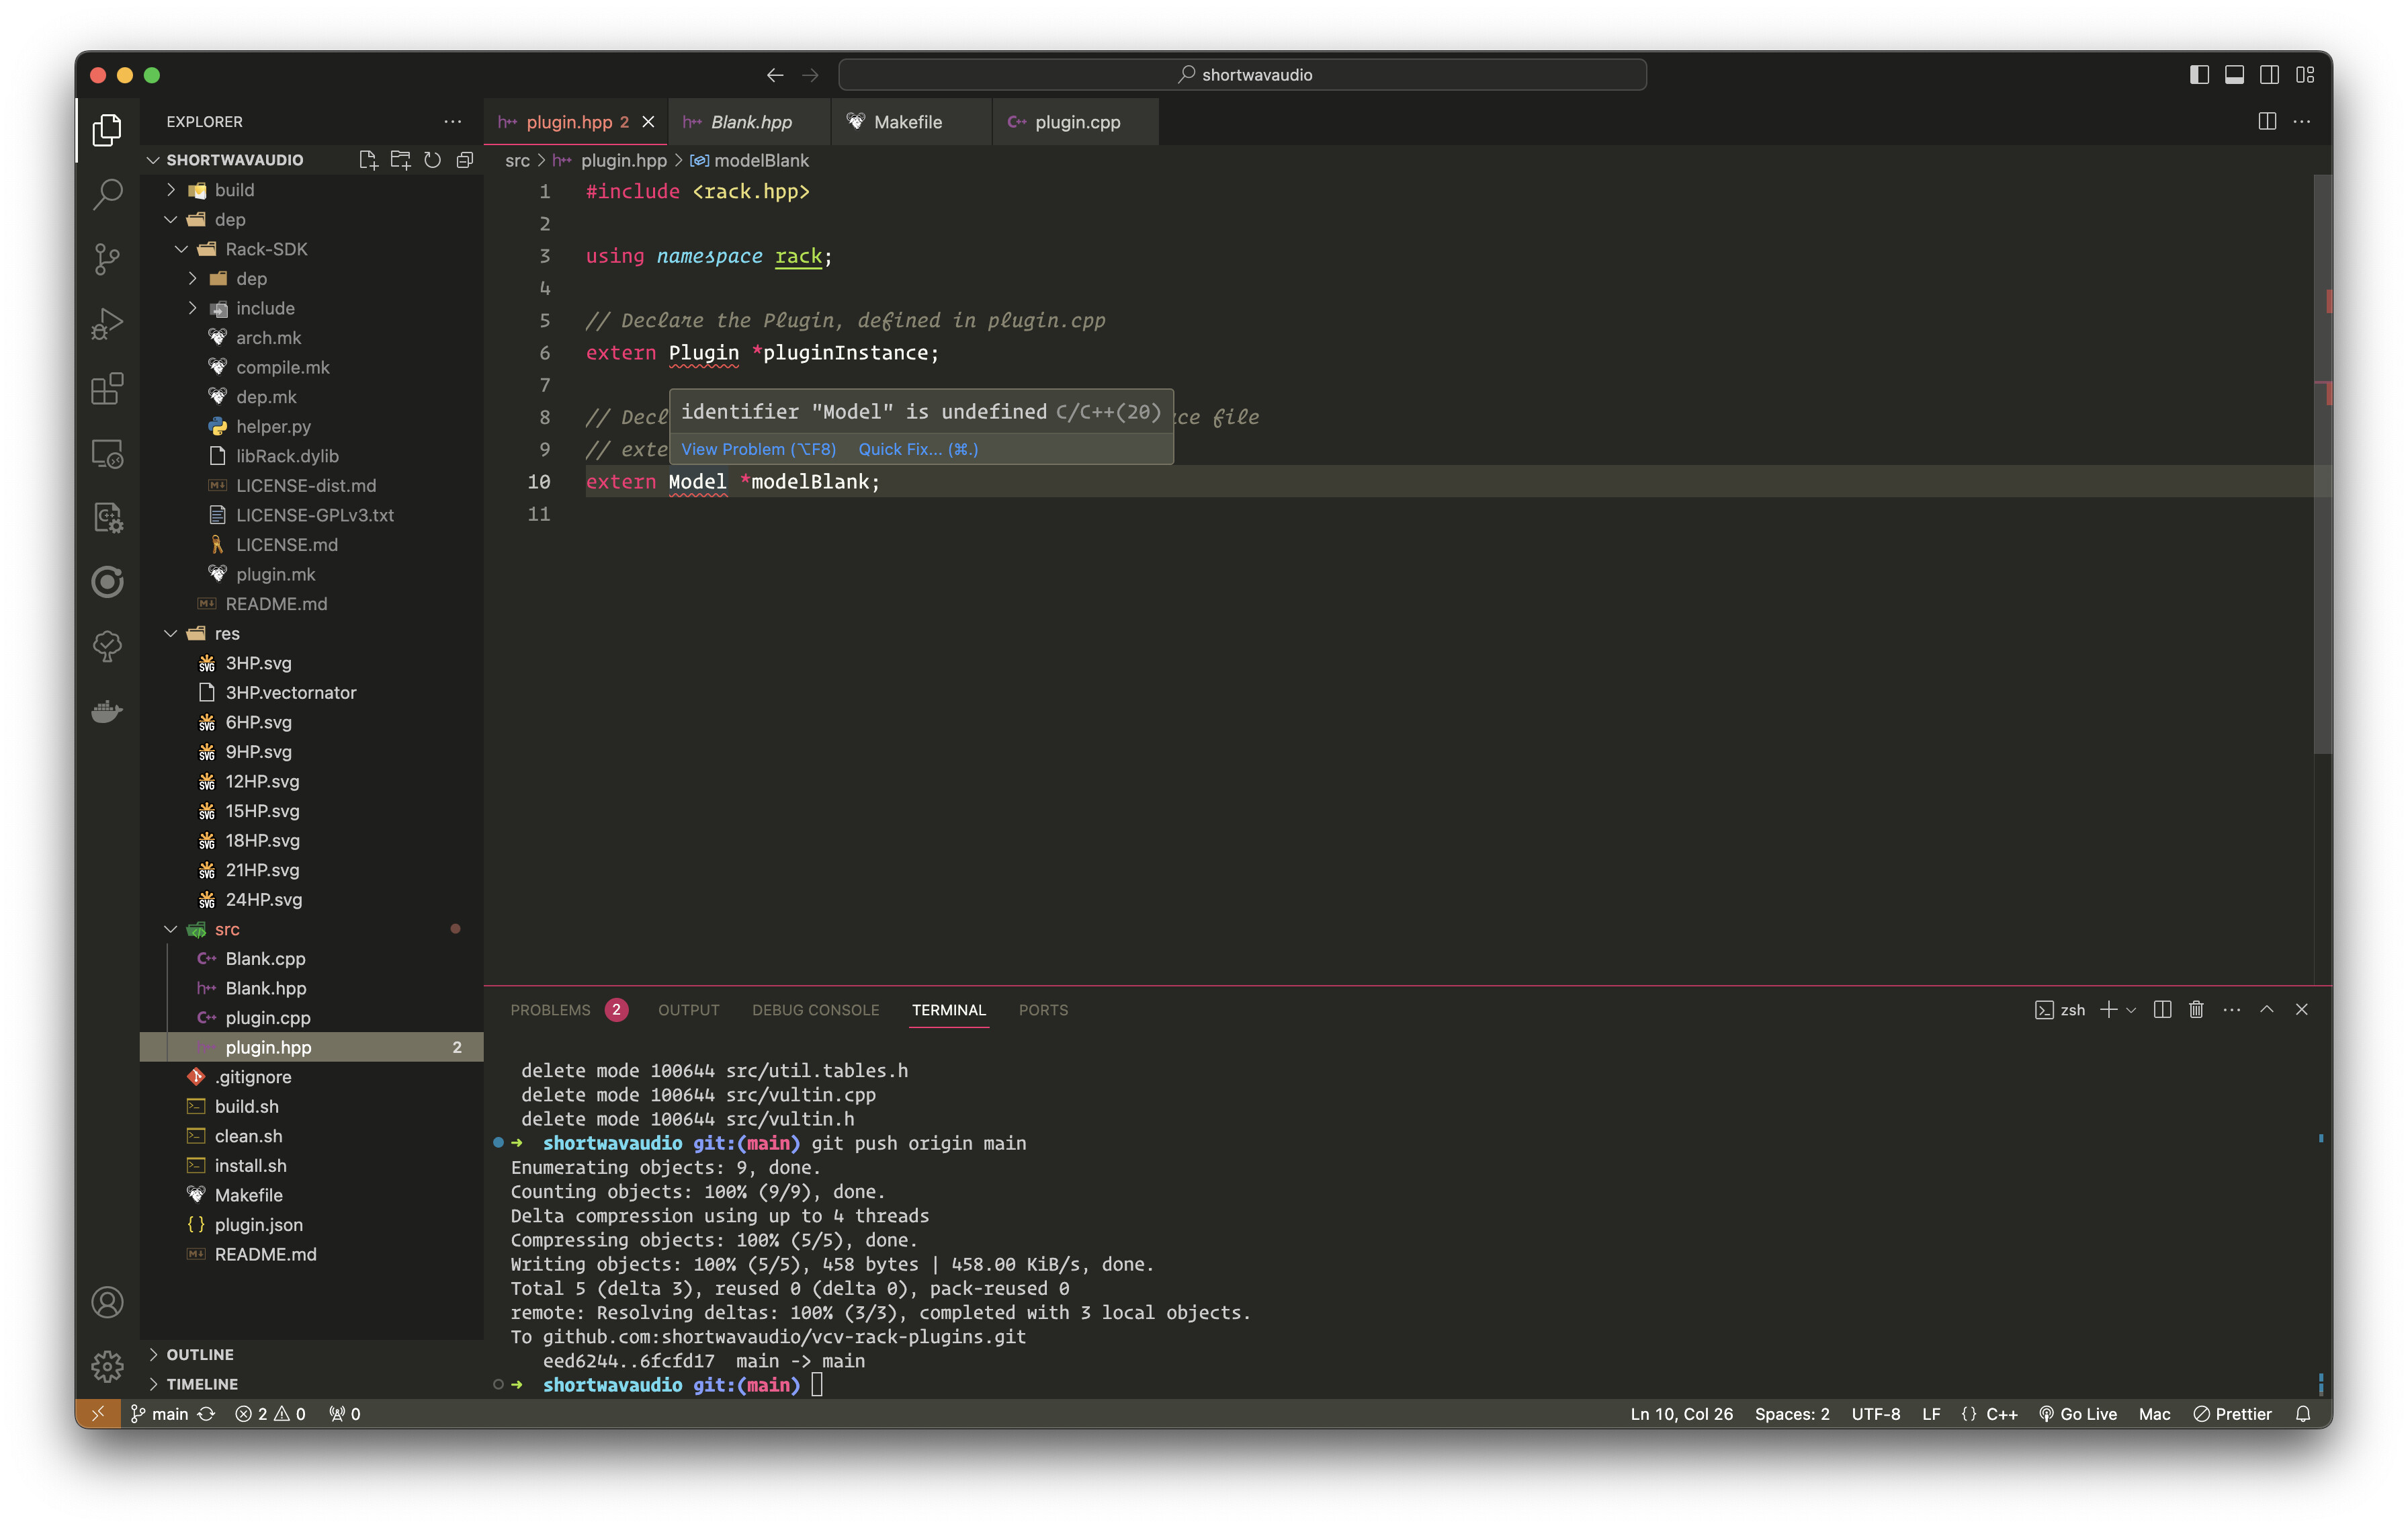
Task: Open Manage gear icon in activity bar
Action: (107, 1366)
